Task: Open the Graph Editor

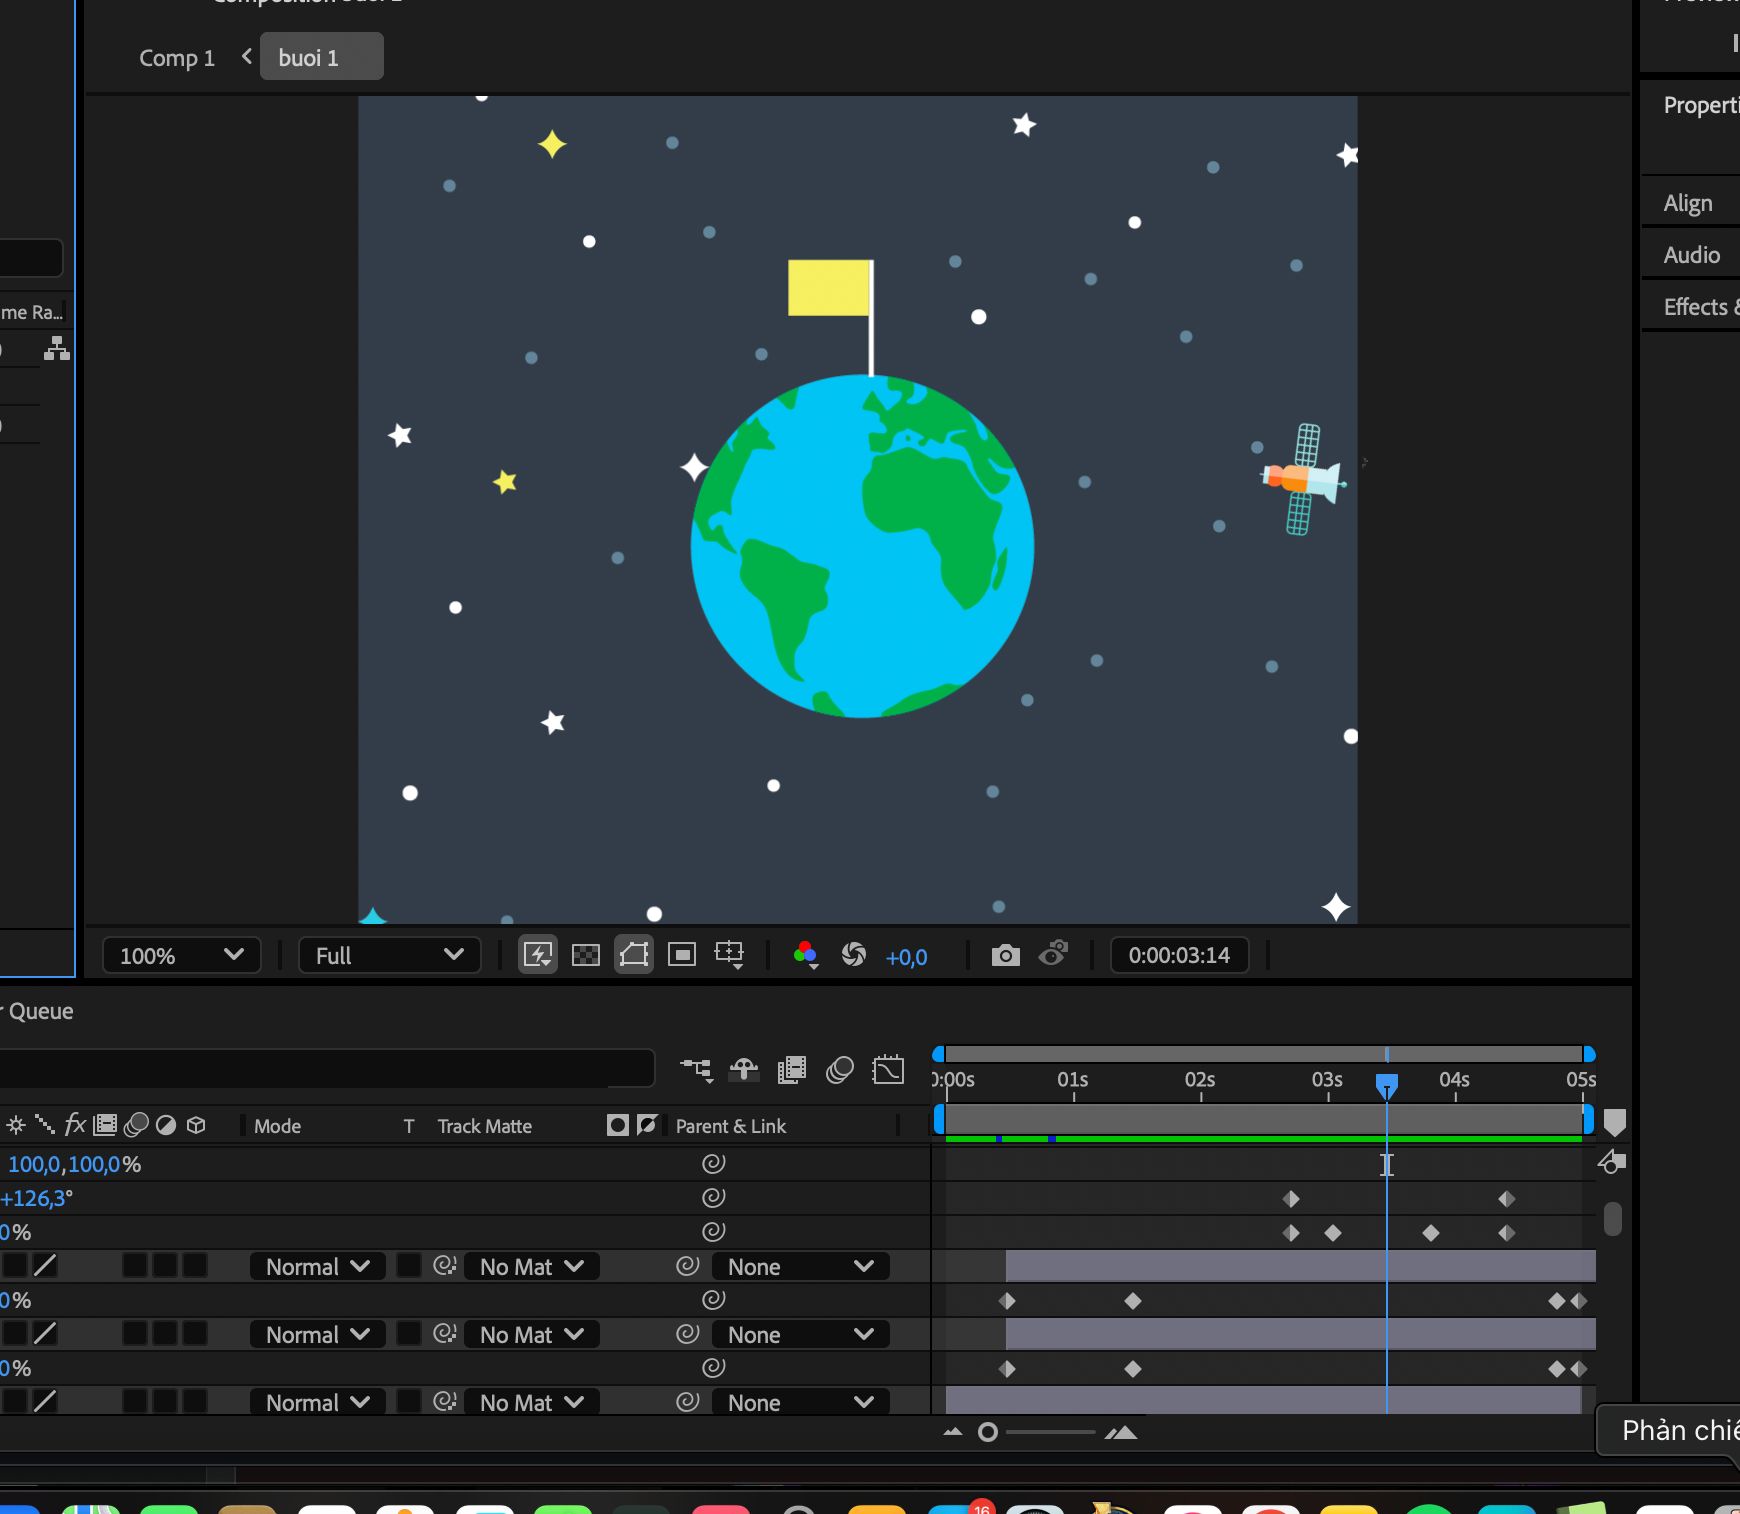Action: click(888, 1070)
